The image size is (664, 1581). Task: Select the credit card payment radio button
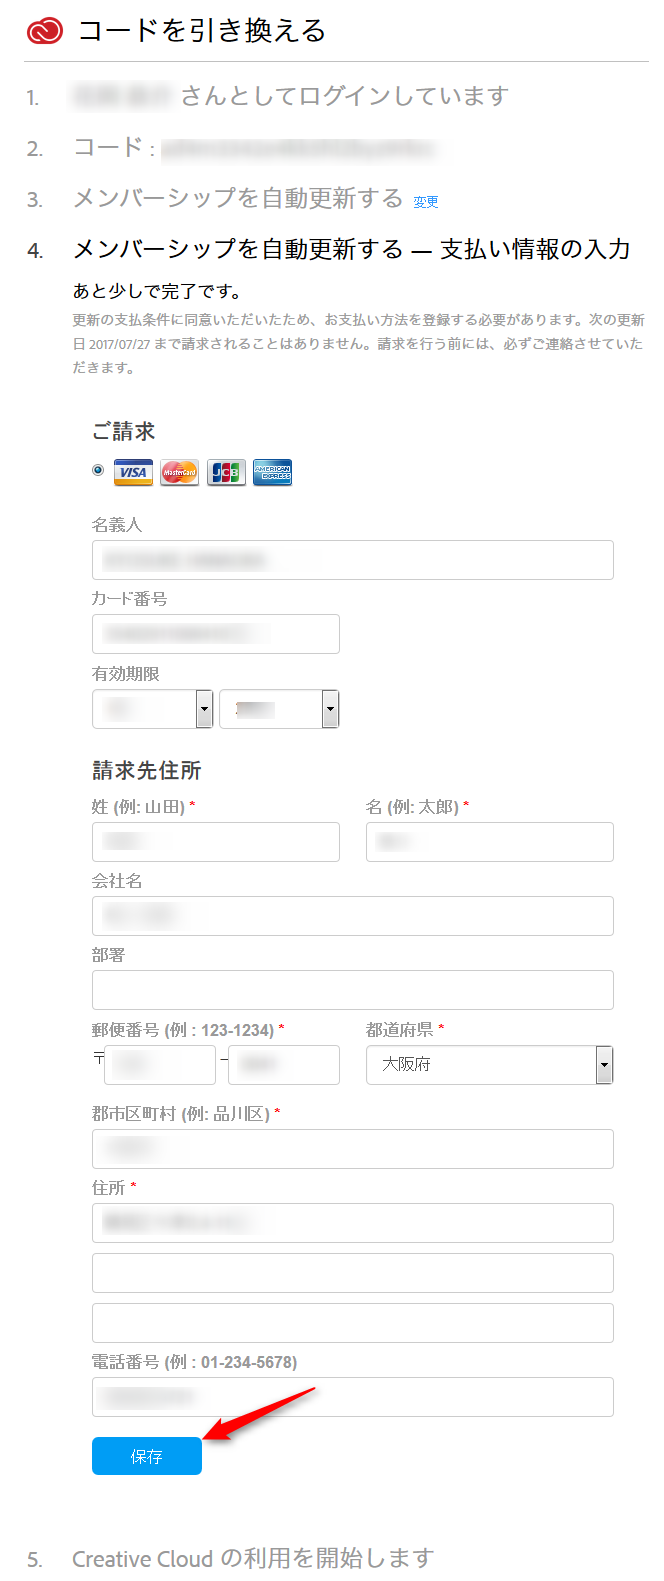(98, 470)
